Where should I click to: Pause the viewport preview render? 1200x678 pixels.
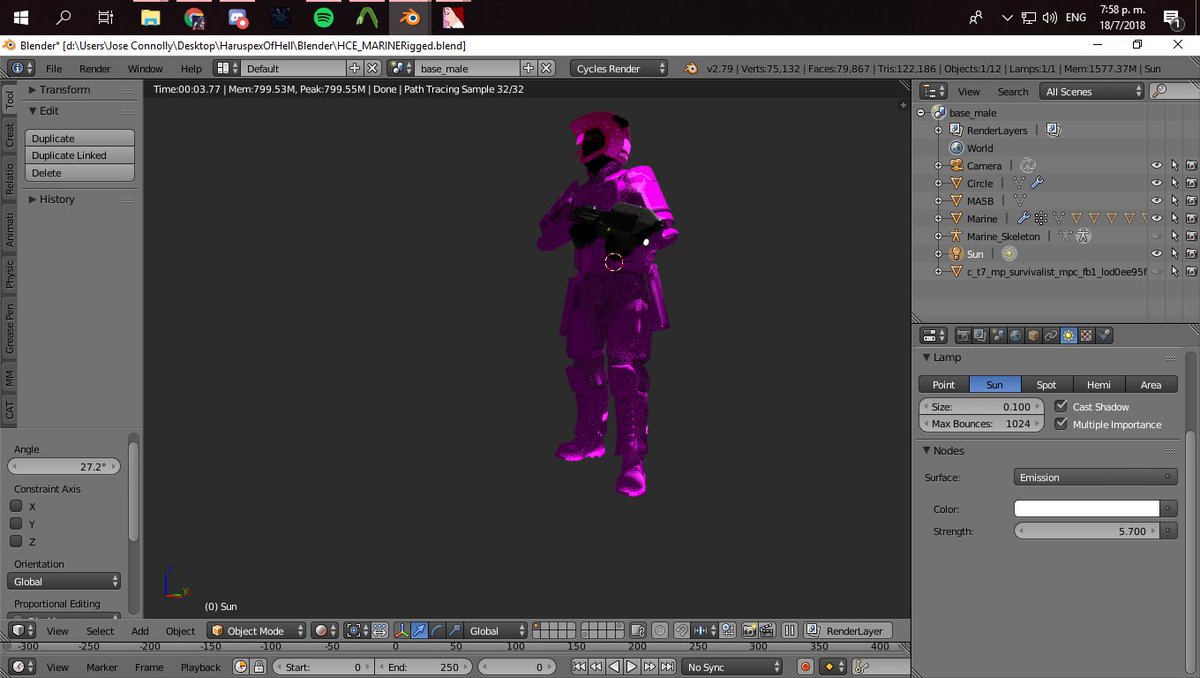pyautogui.click(x=789, y=631)
